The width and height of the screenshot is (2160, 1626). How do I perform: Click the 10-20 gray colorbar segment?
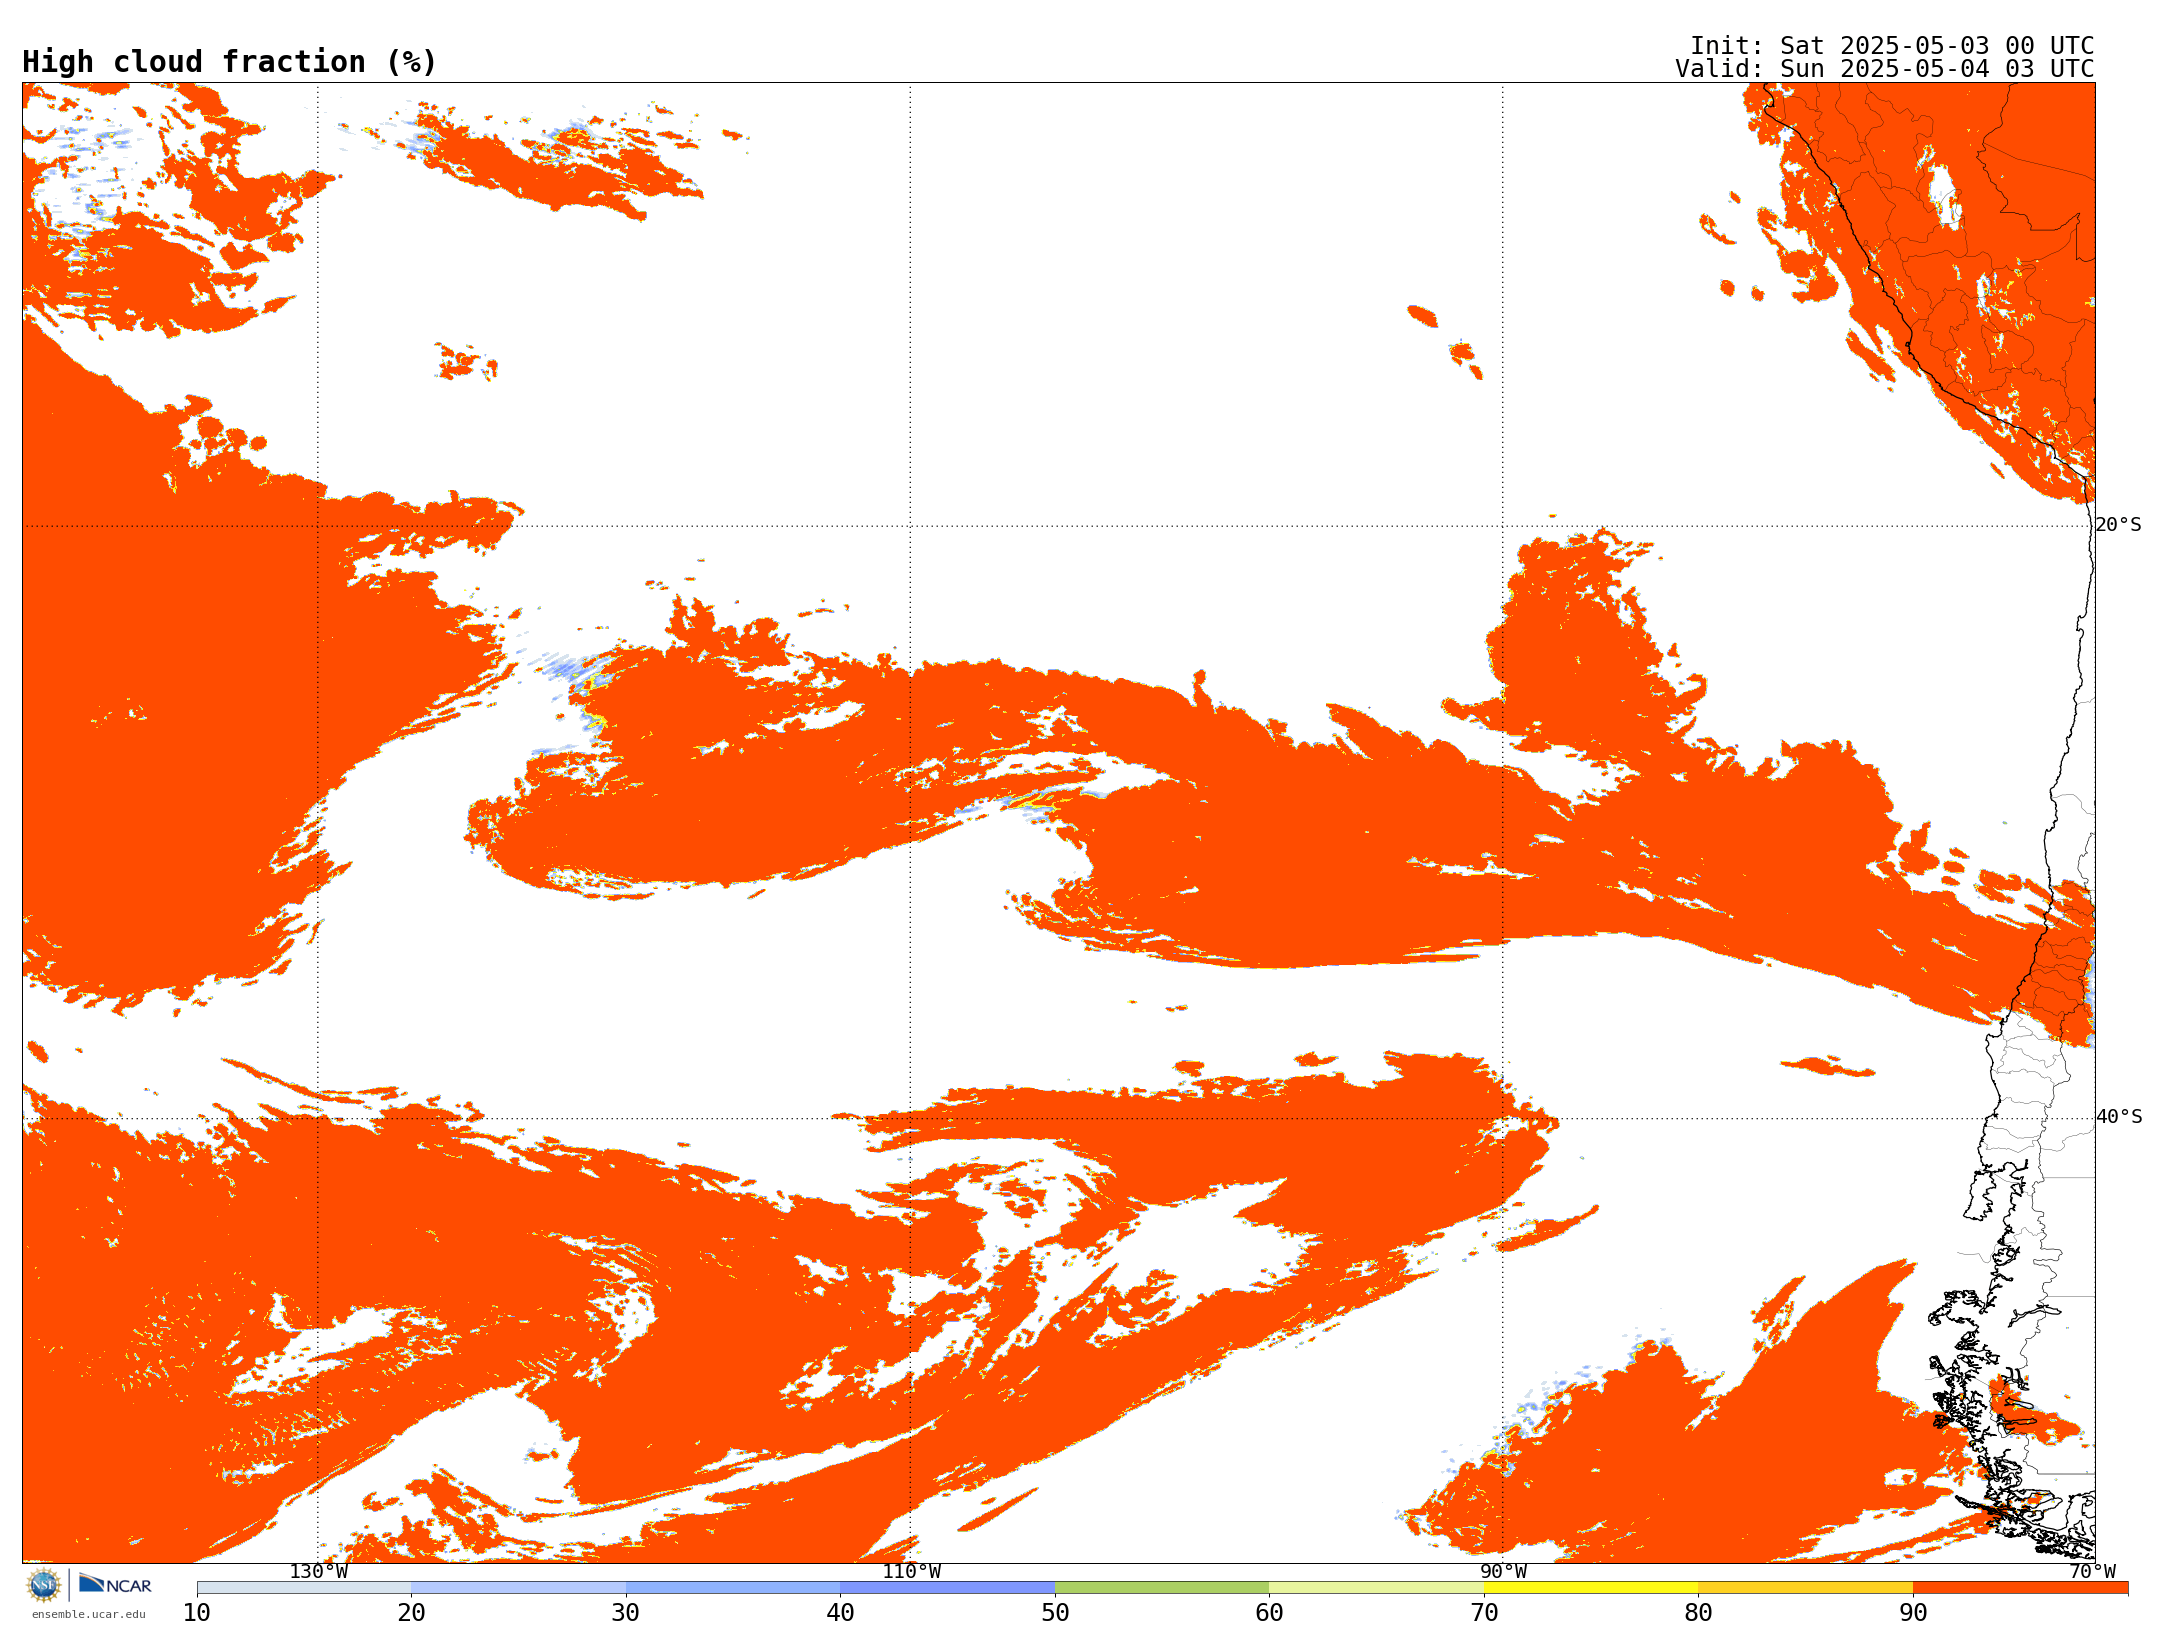pyautogui.click(x=304, y=1588)
